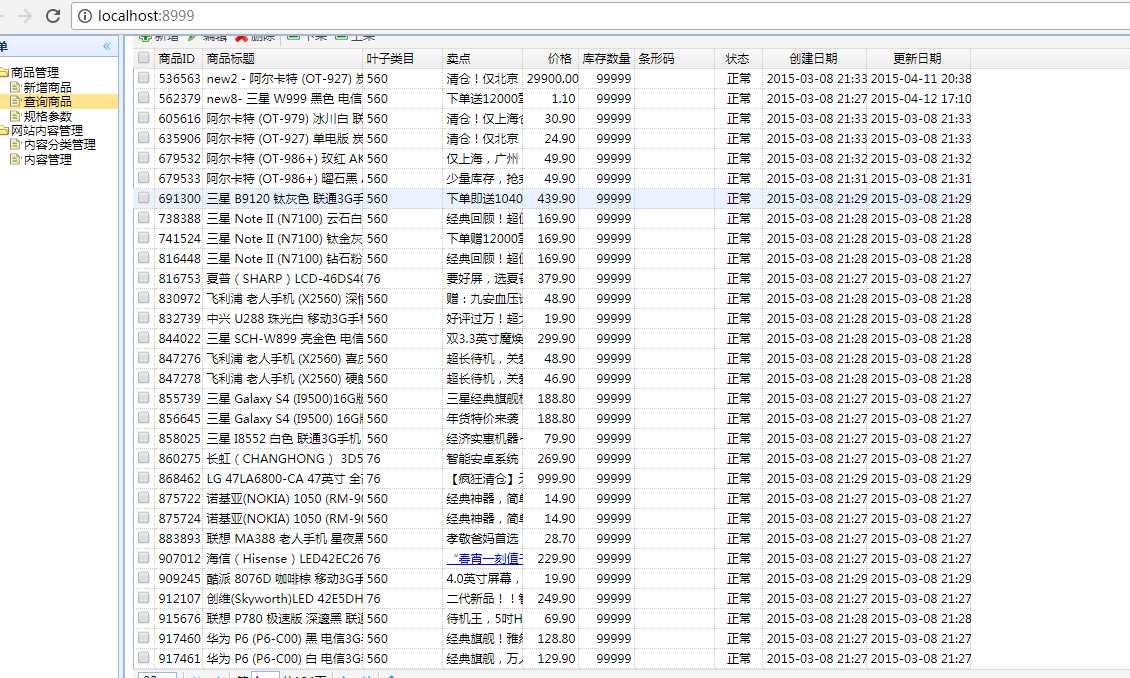Click the page icon beside 查询商品
This screenshot has height=678, width=1130.
tap(15, 102)
